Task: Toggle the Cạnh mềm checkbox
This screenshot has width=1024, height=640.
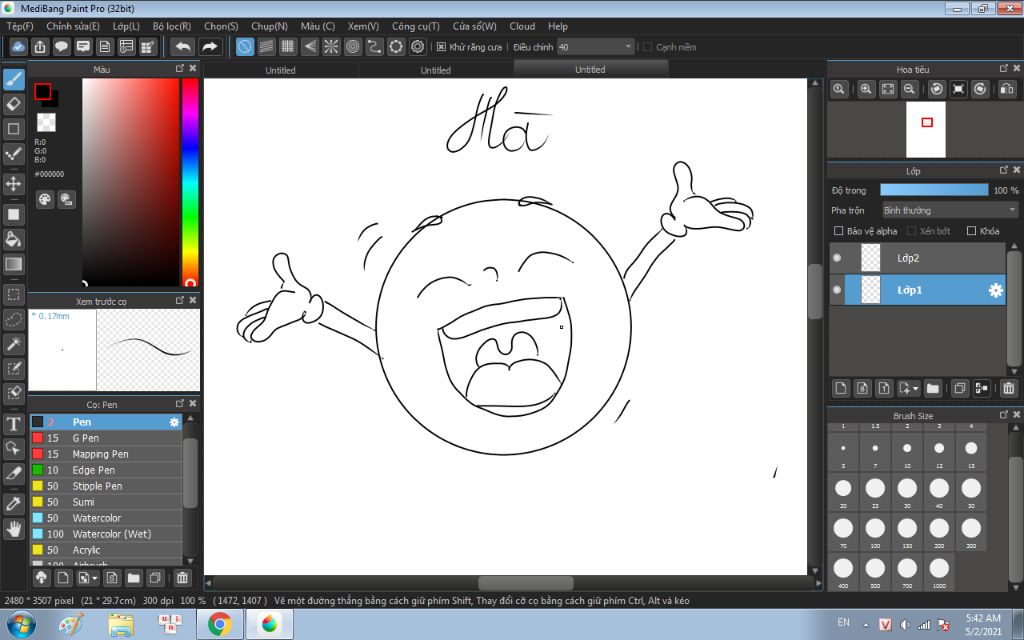Action: point(647,47)
